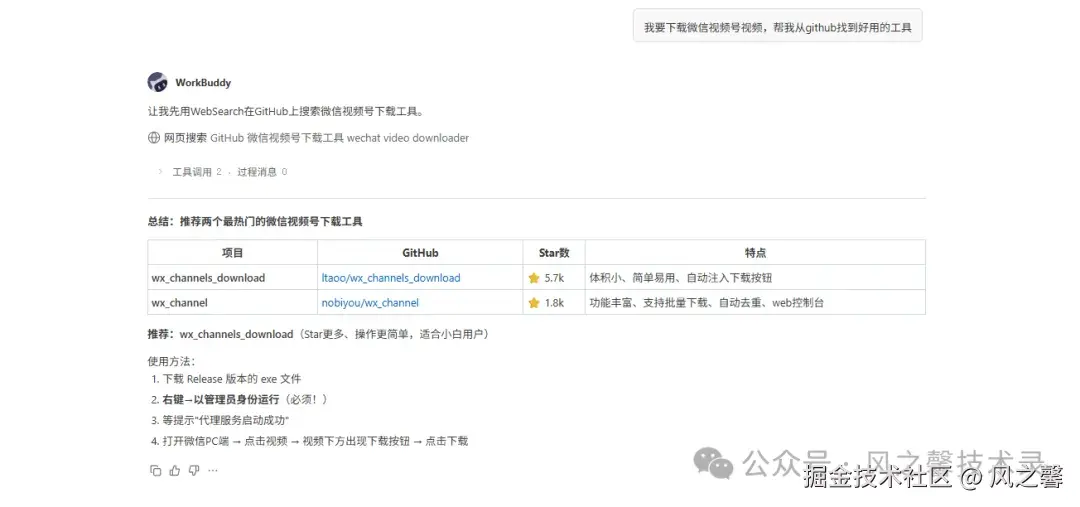Click the GitHub column header
The width and height of the screenshot is (1080, 507).
pyautogui.click(x=420, y=253)
